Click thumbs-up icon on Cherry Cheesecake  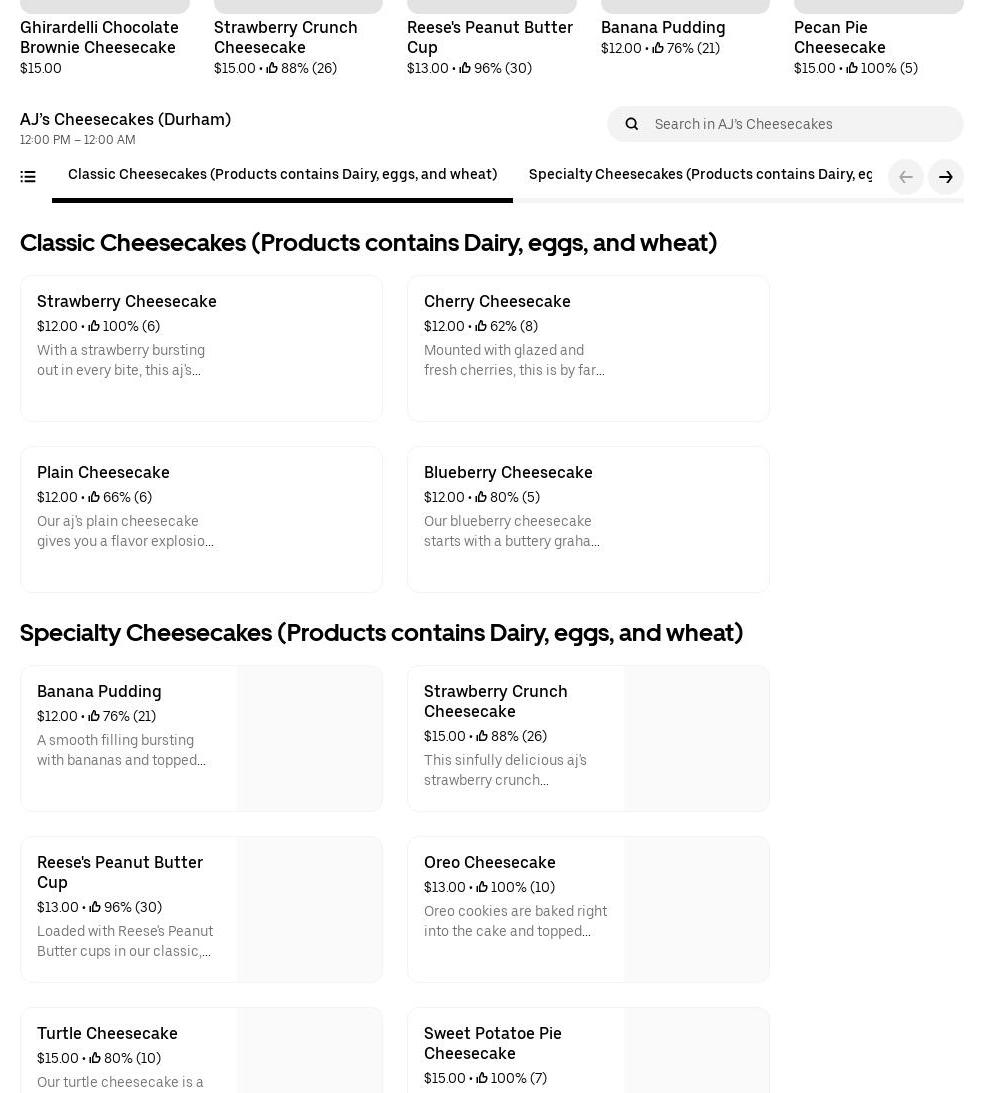click(481, 326)
